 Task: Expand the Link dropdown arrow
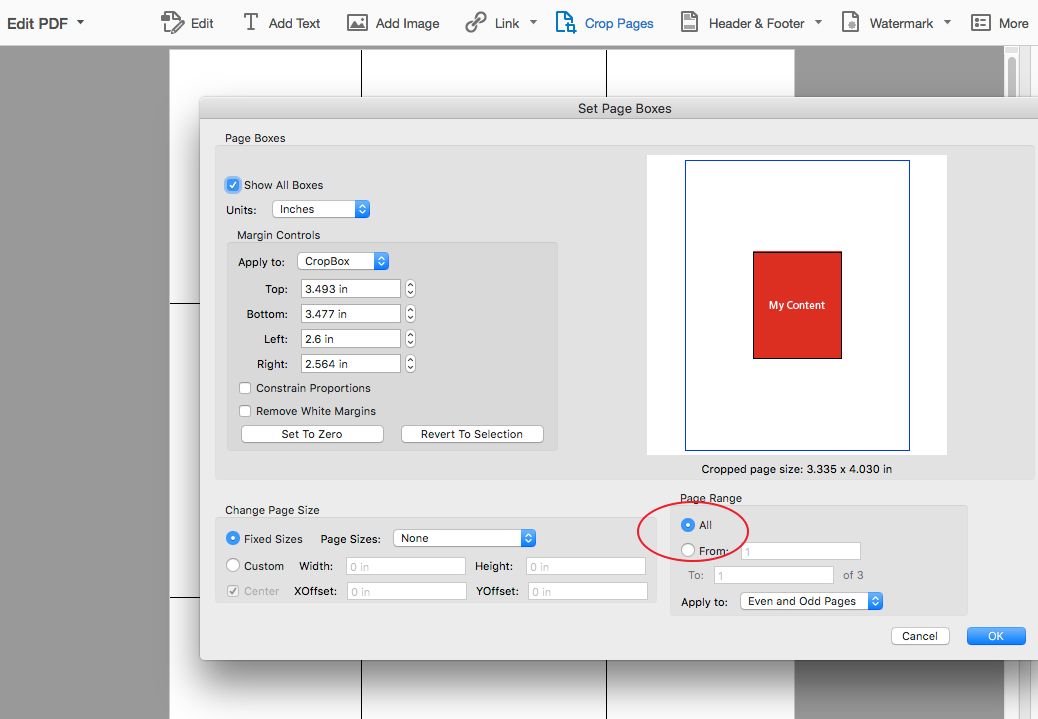click(533, 23)
